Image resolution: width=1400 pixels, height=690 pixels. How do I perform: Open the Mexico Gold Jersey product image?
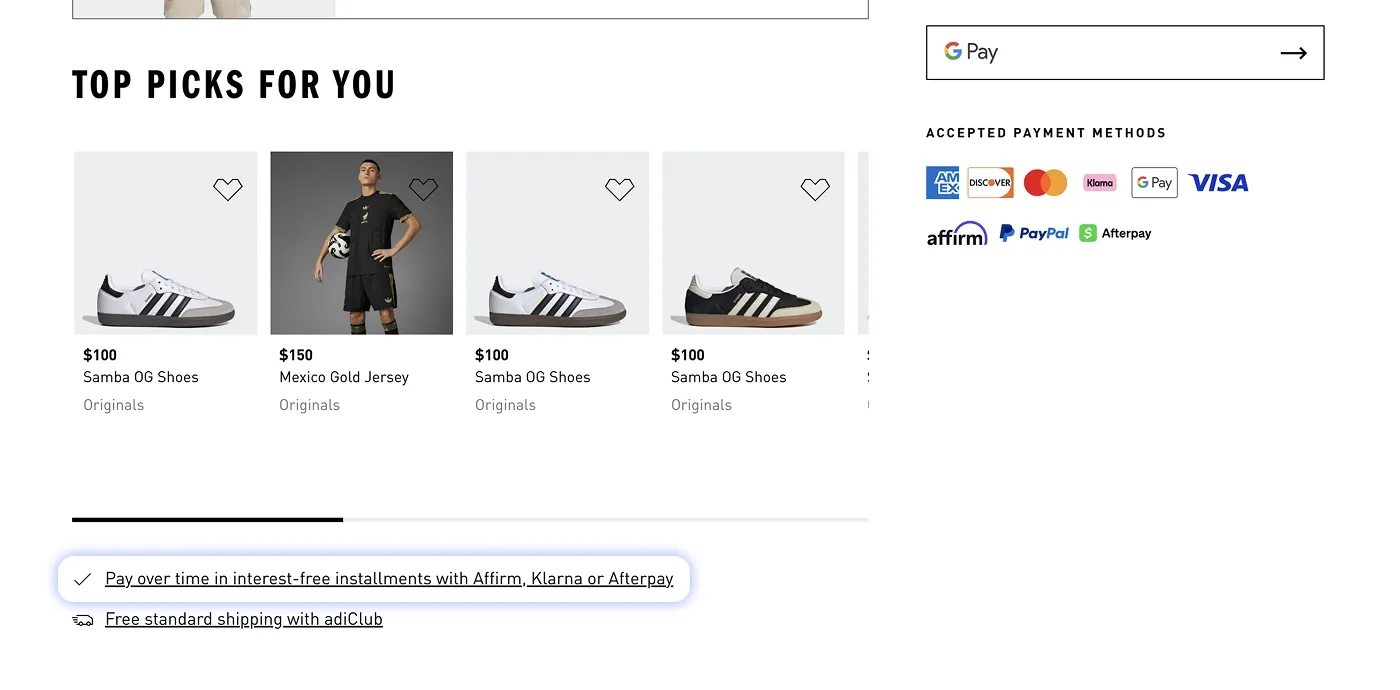361,242
